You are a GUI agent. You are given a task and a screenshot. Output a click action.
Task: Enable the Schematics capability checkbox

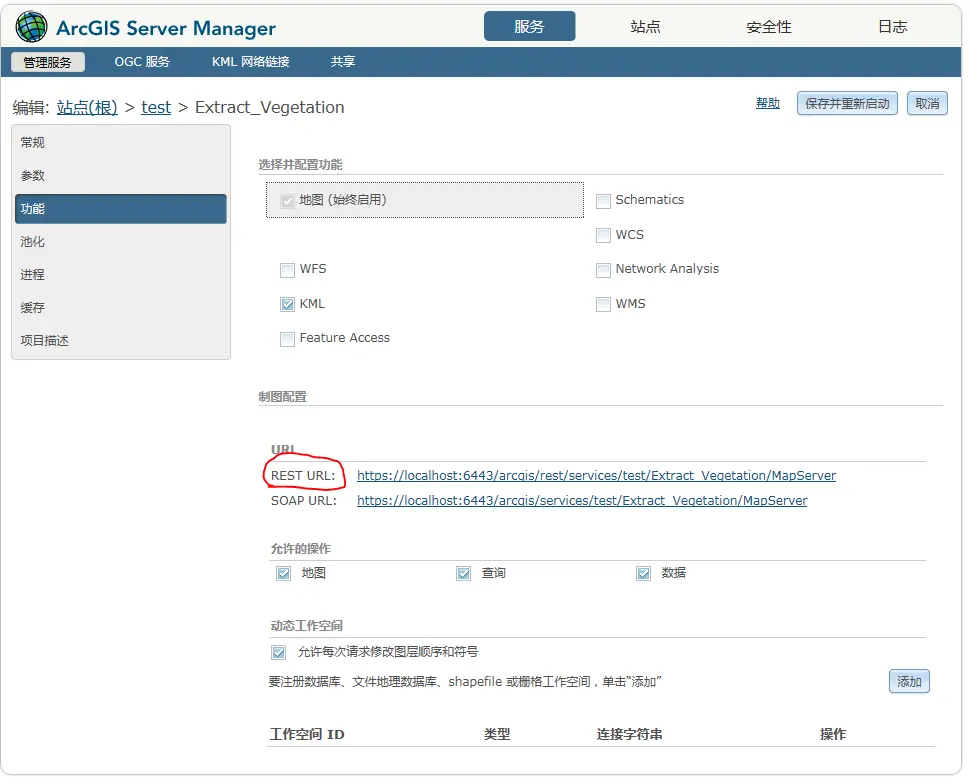click(603, 201)
